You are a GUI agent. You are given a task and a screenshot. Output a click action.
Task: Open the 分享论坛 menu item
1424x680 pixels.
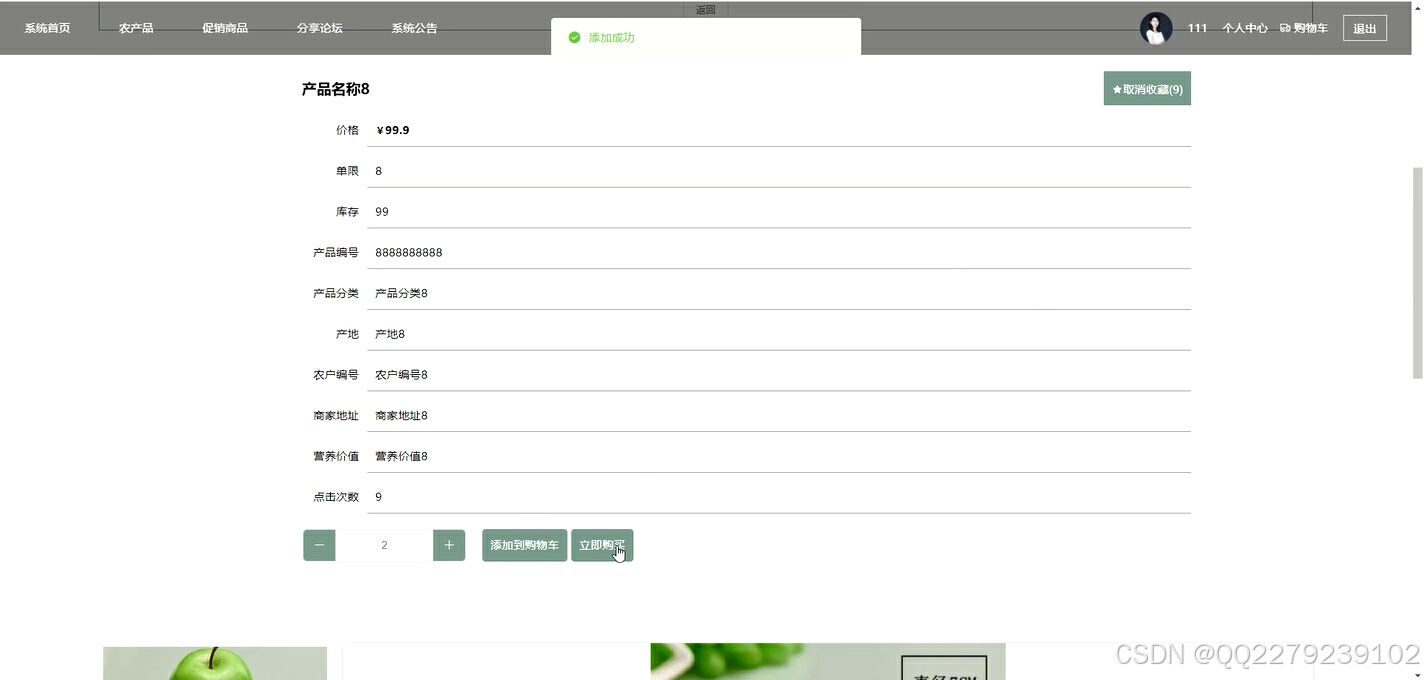(x=320, y=28)
